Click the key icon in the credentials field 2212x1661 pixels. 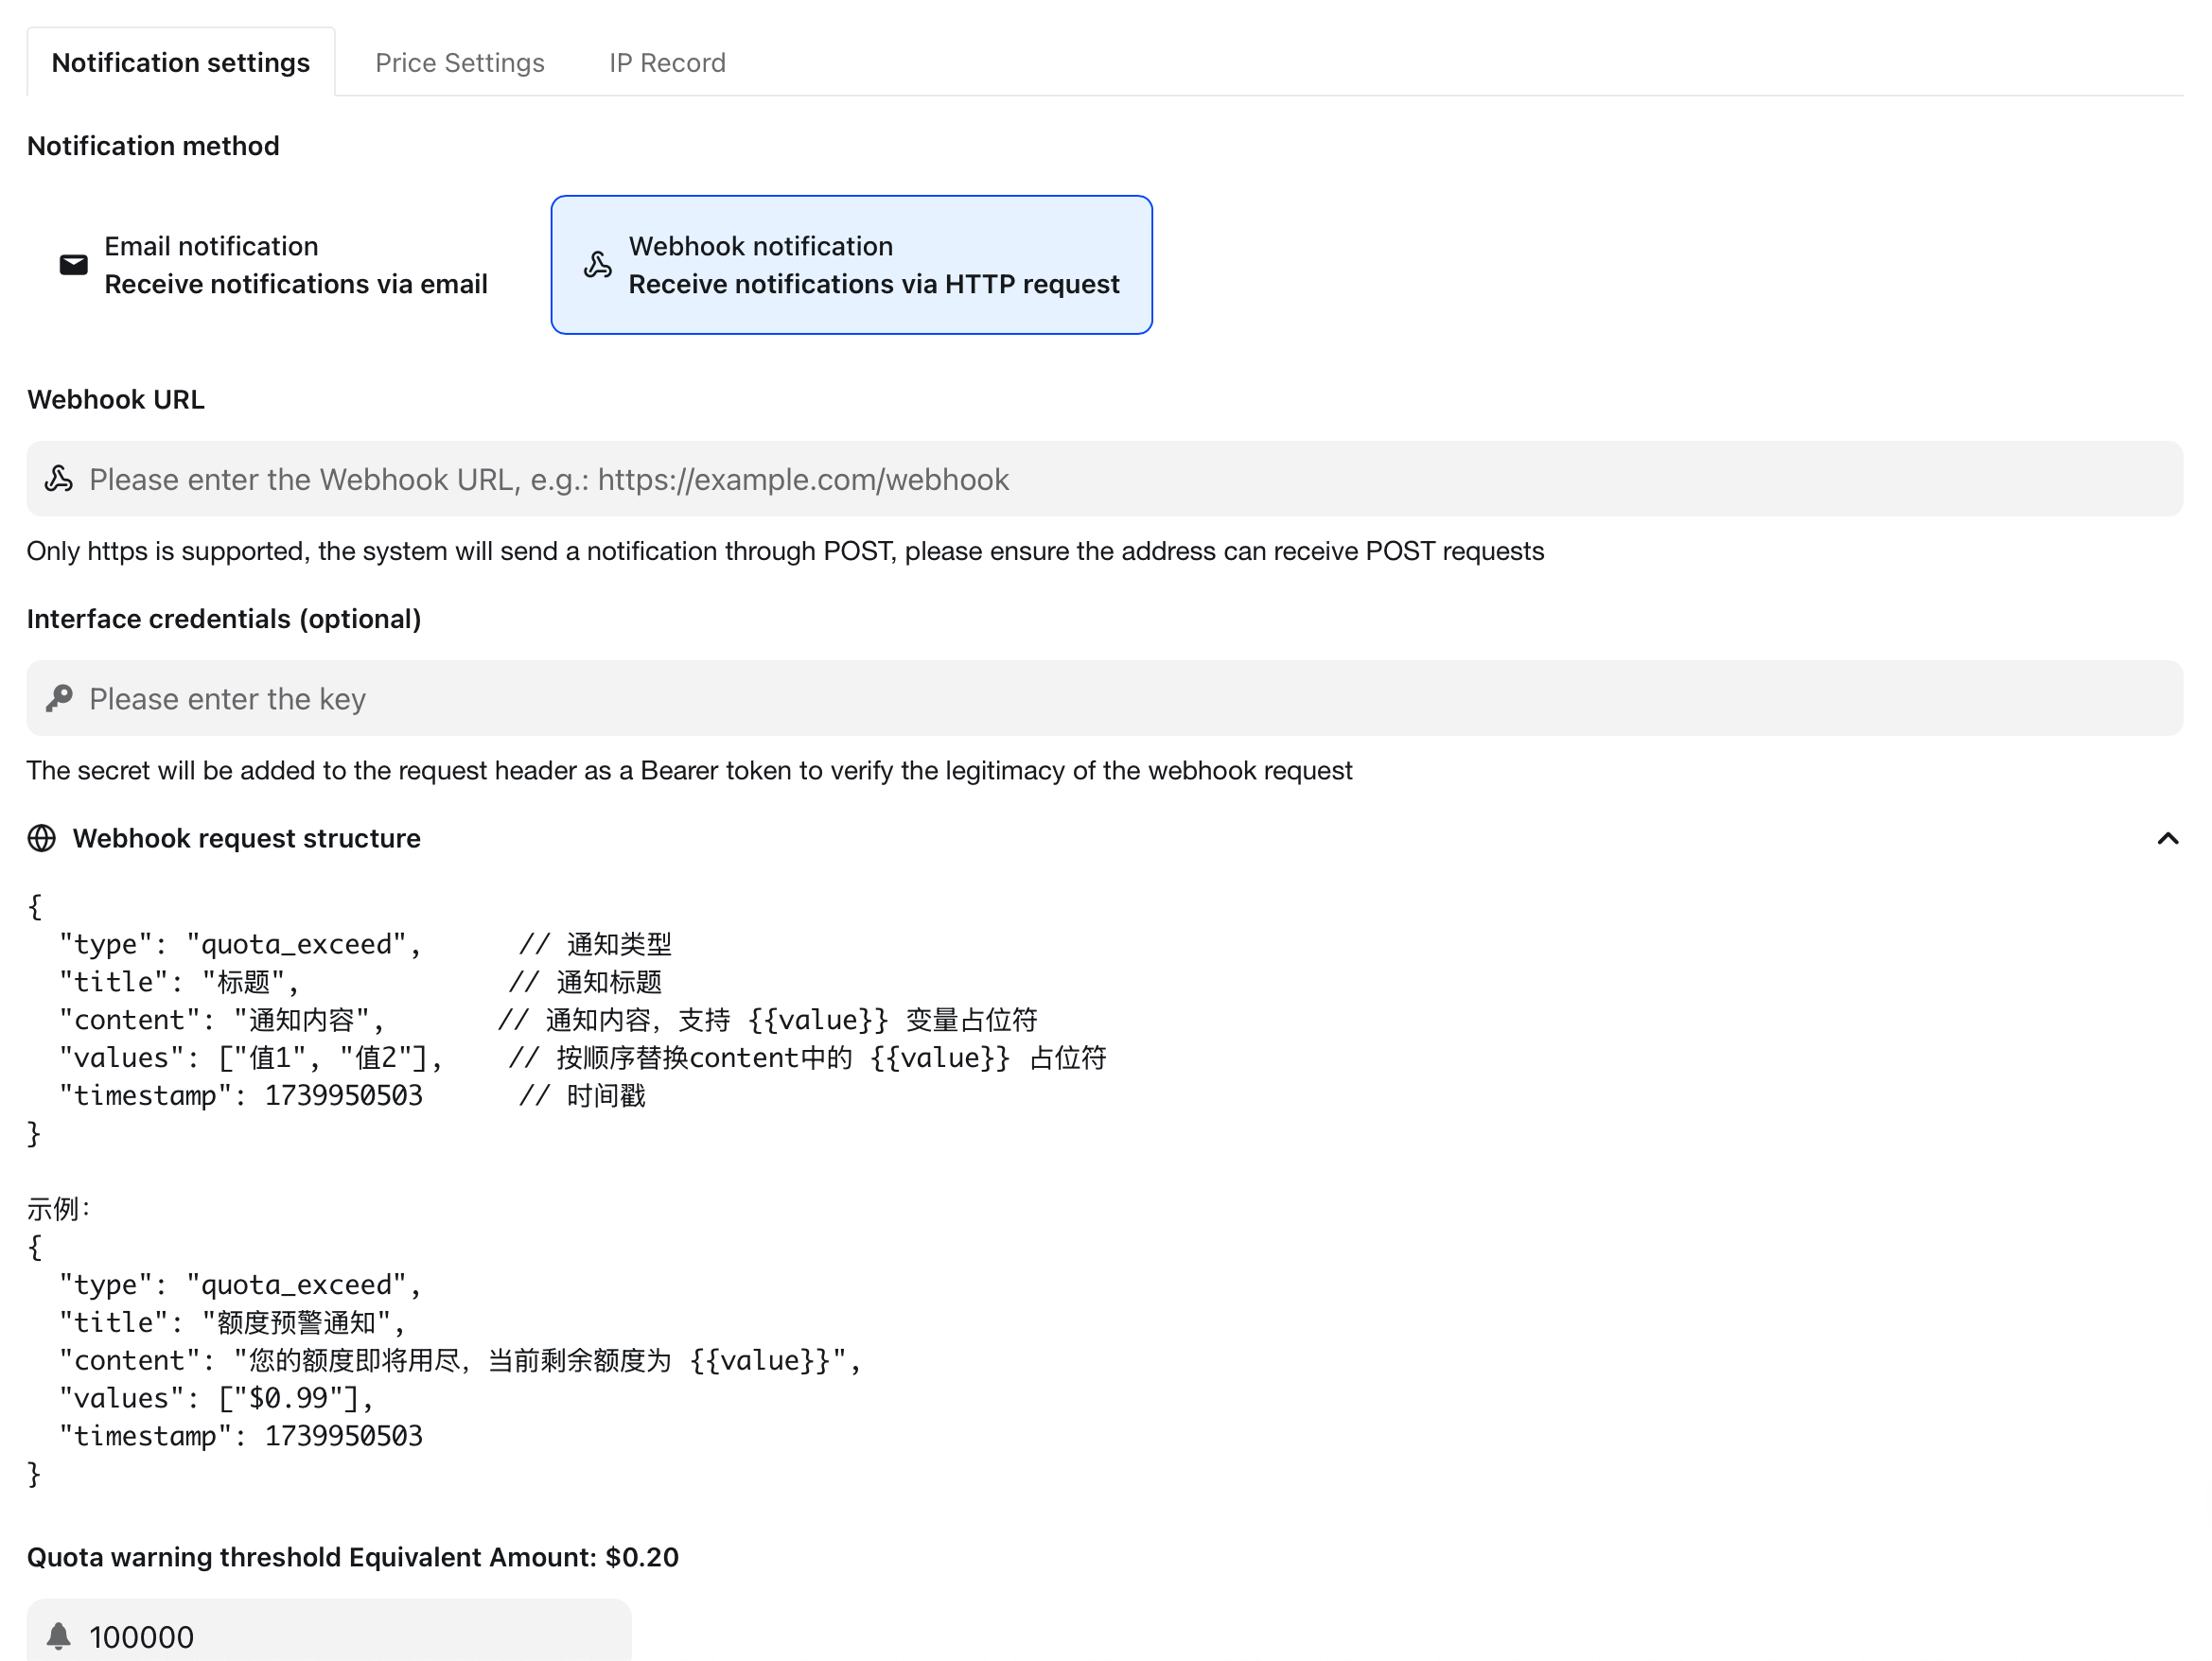coord(58,698)
